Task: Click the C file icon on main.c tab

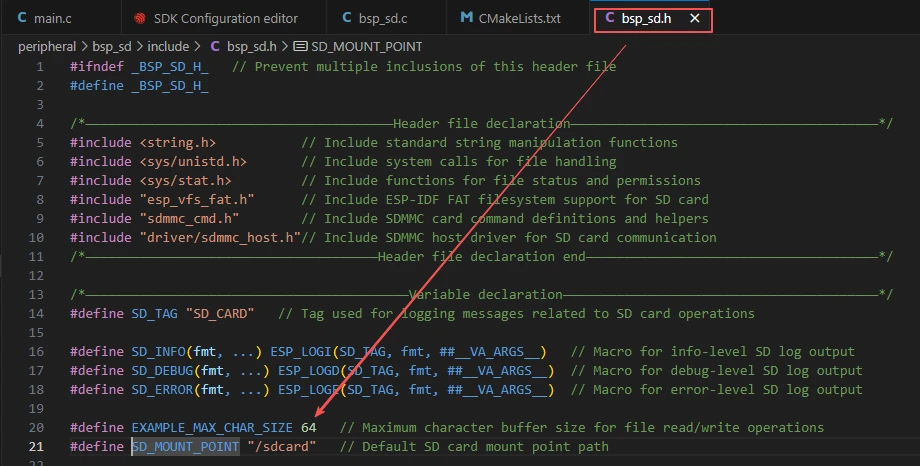Action: point(22,18)
